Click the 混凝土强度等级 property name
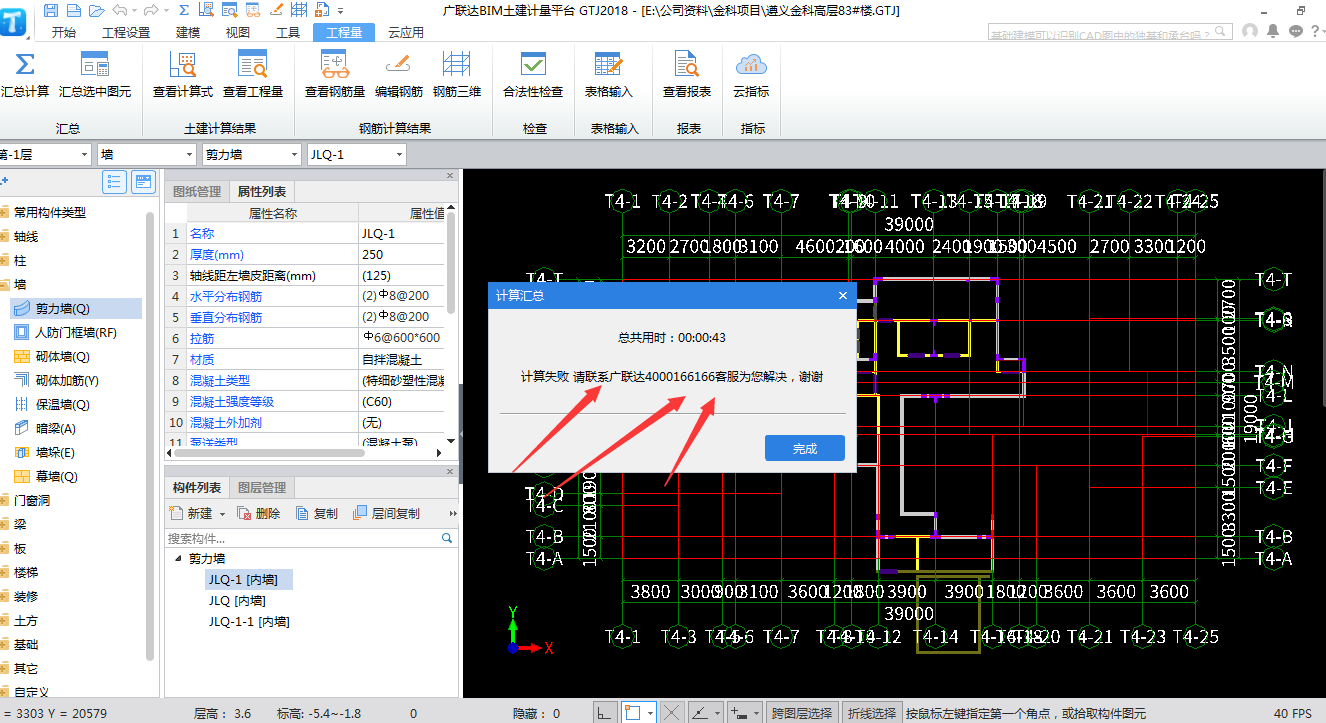 pos(232,402)
